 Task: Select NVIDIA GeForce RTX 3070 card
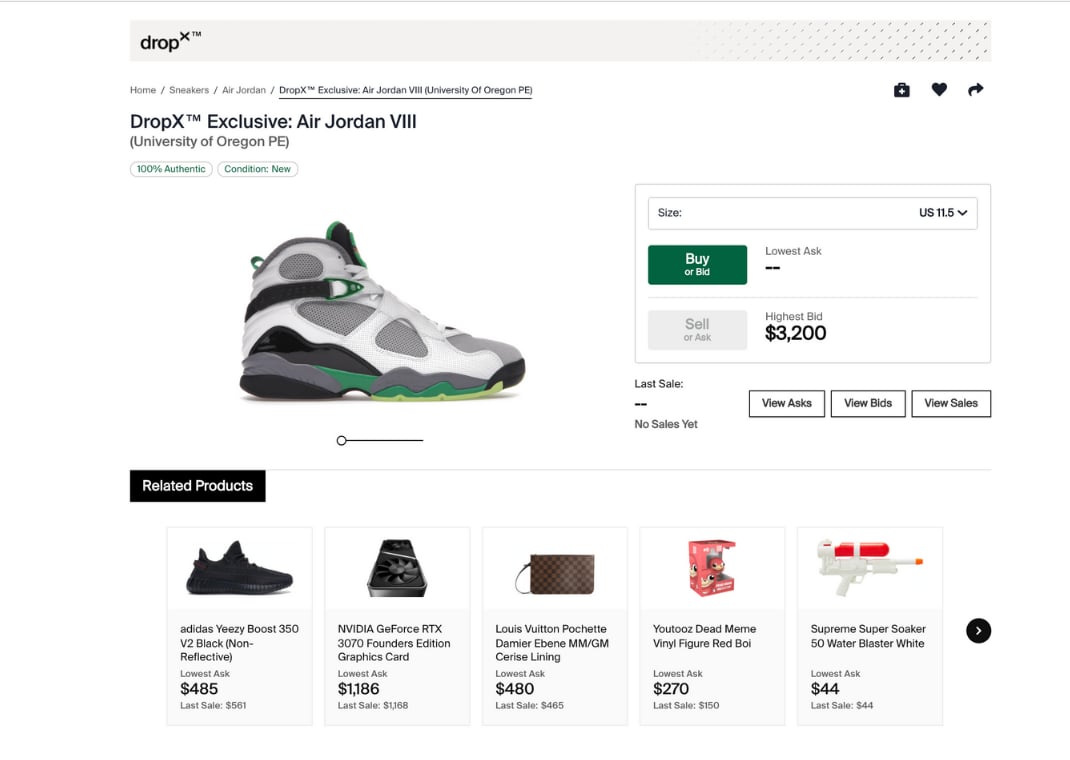point(397,625)
